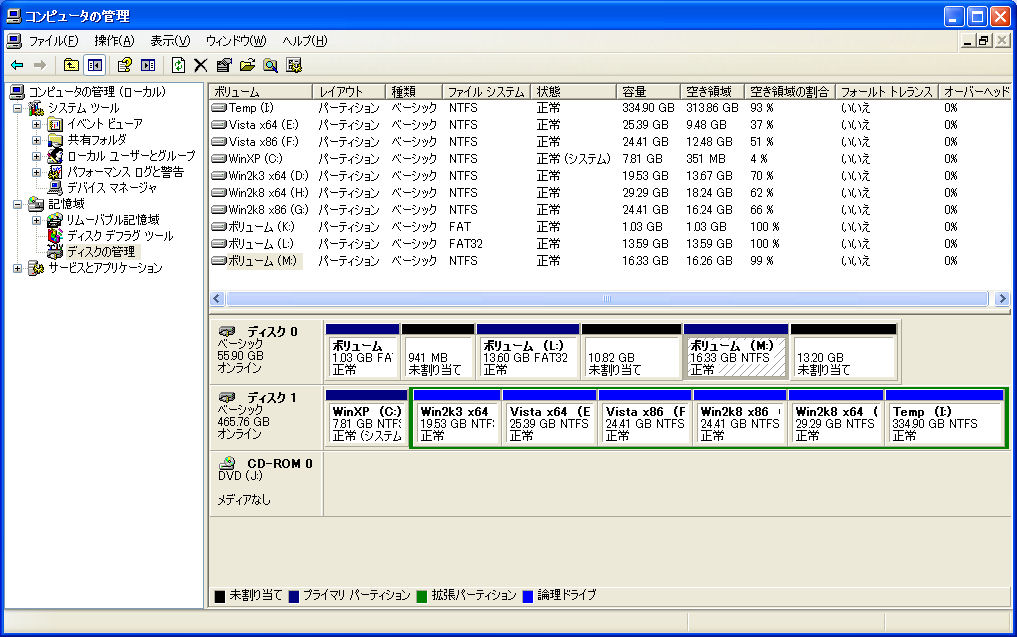
Task: Click the magnifier Explore toolbar icon
Action: click(x=270, y=65)
